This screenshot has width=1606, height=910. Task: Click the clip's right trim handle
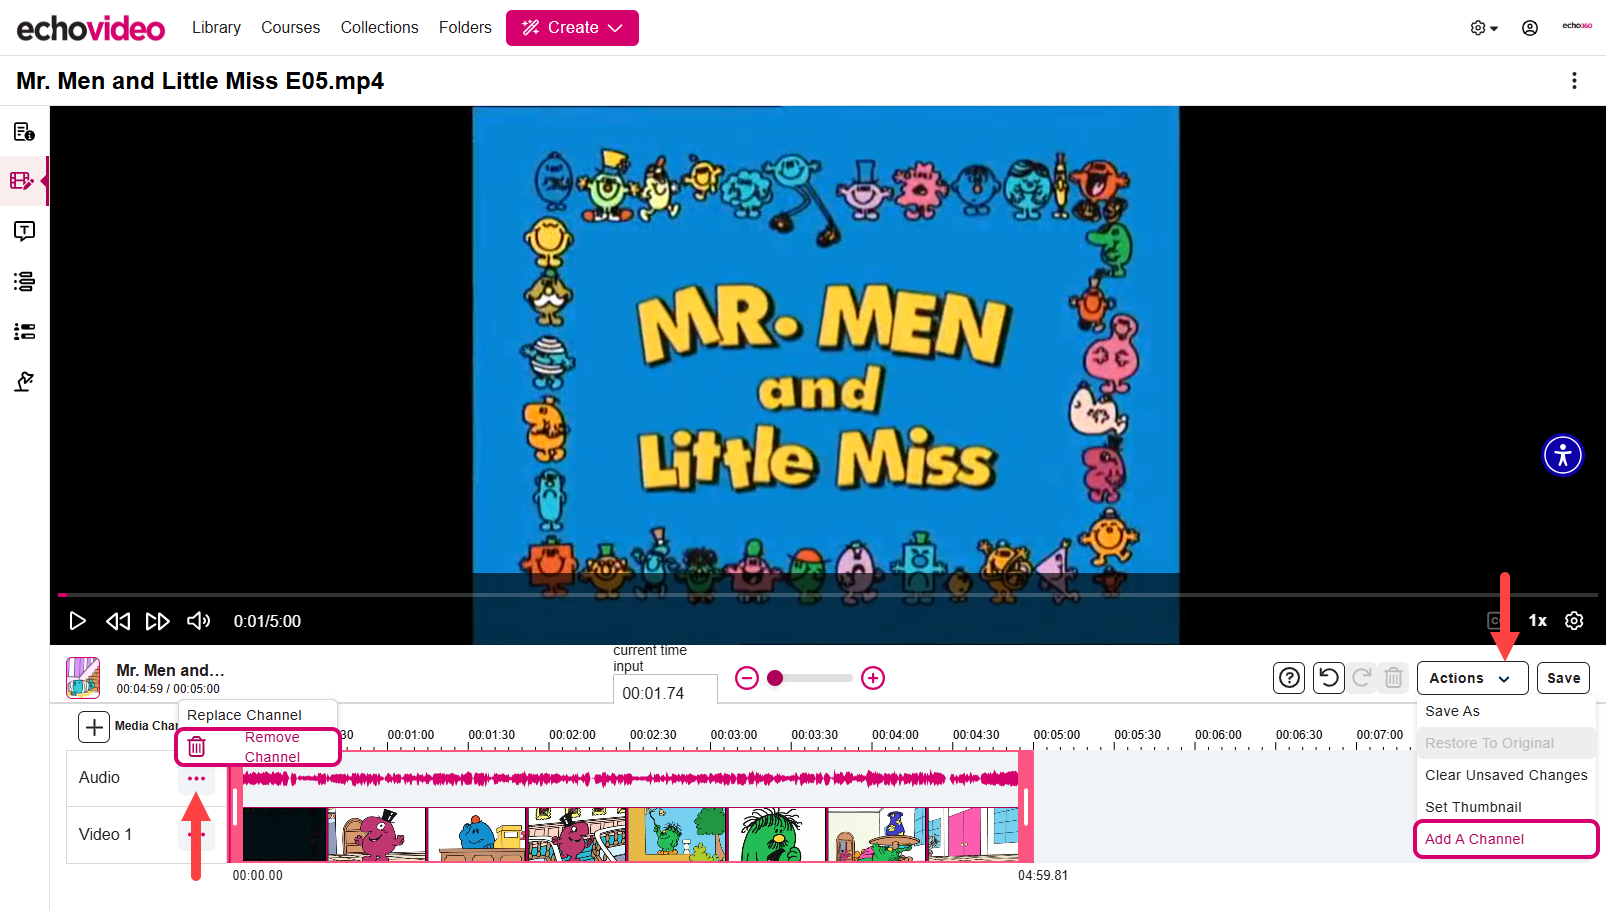tap(1026, 806)
